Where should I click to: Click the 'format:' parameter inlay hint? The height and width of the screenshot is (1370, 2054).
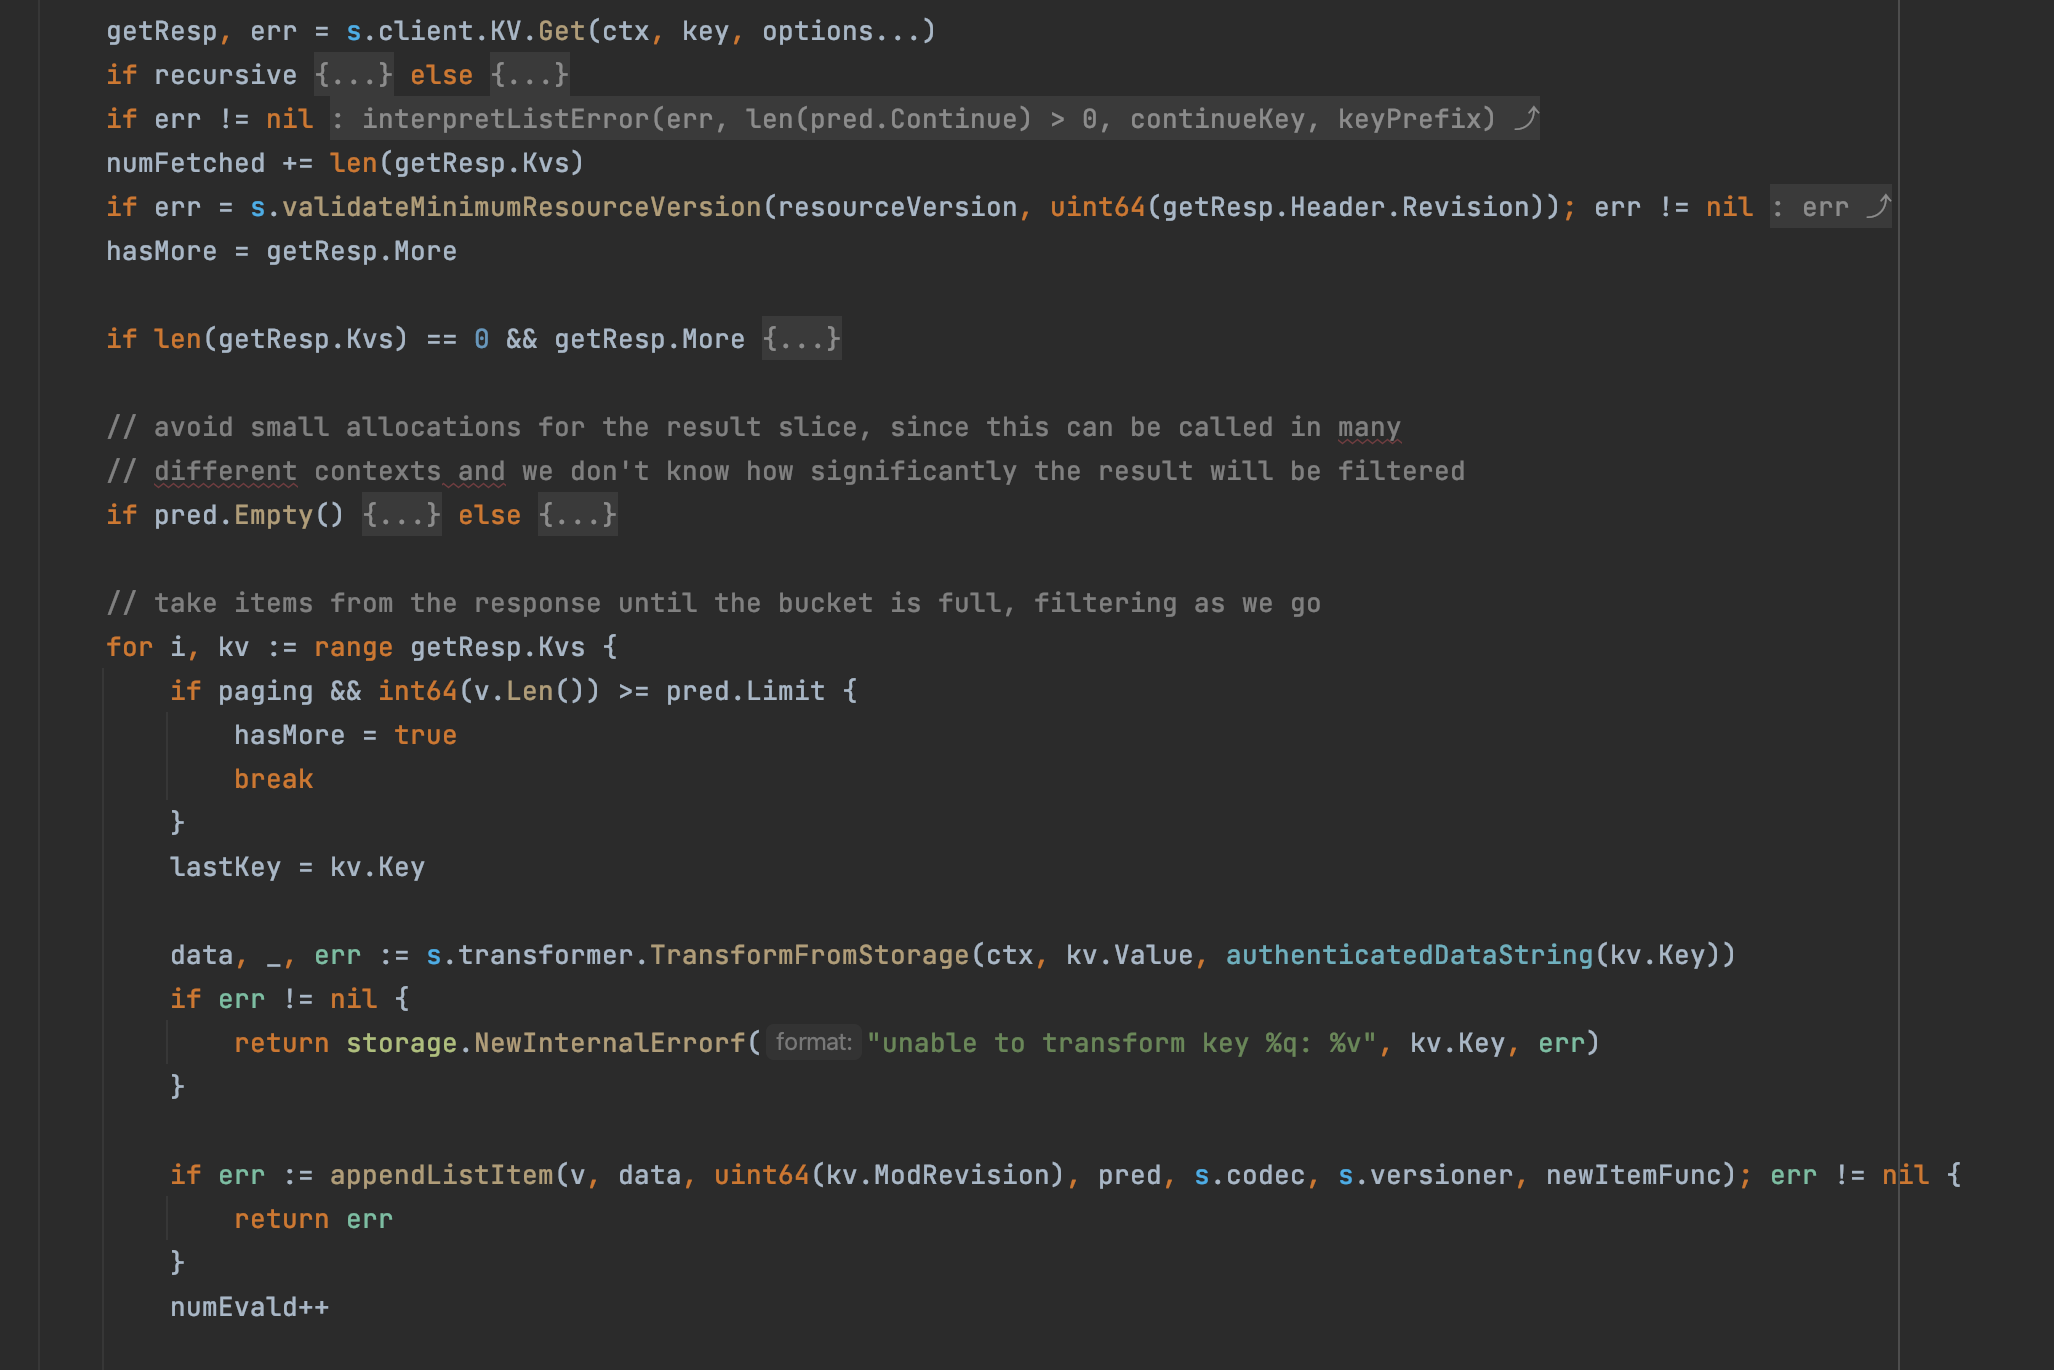click(x=813, y=1042)
